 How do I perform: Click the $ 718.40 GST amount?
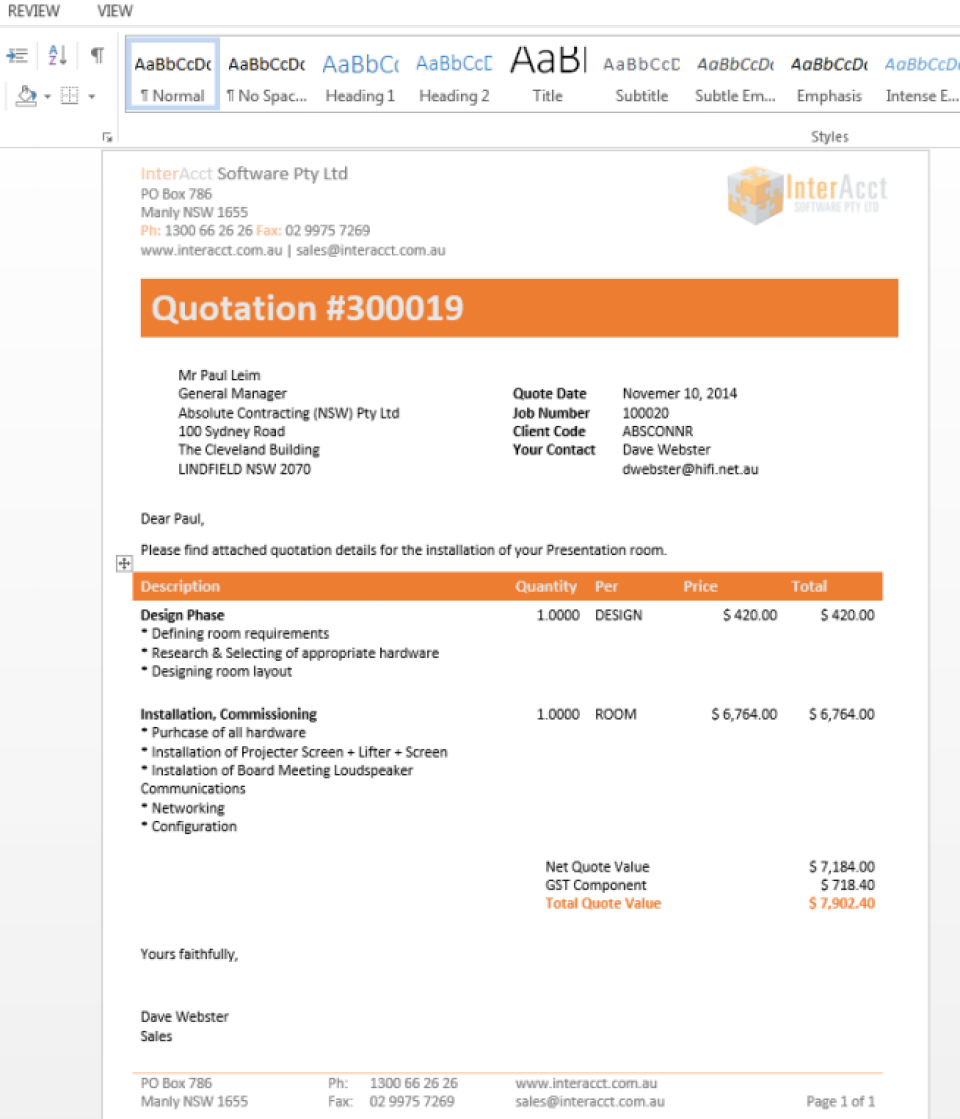(847, 886)
